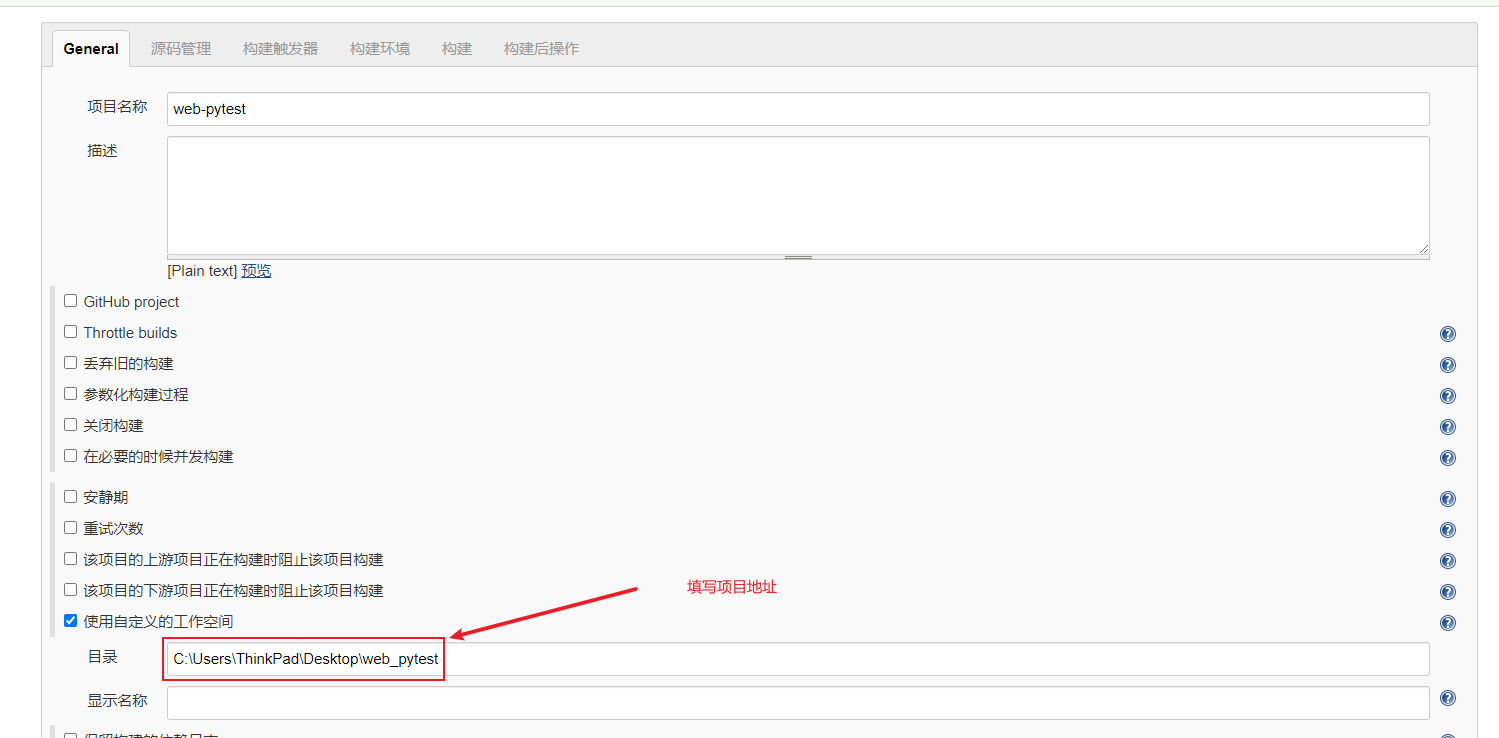
Task: Open the 参数化构建过程 help icon
Action: pyautogui.click(x=1447, y=396)
